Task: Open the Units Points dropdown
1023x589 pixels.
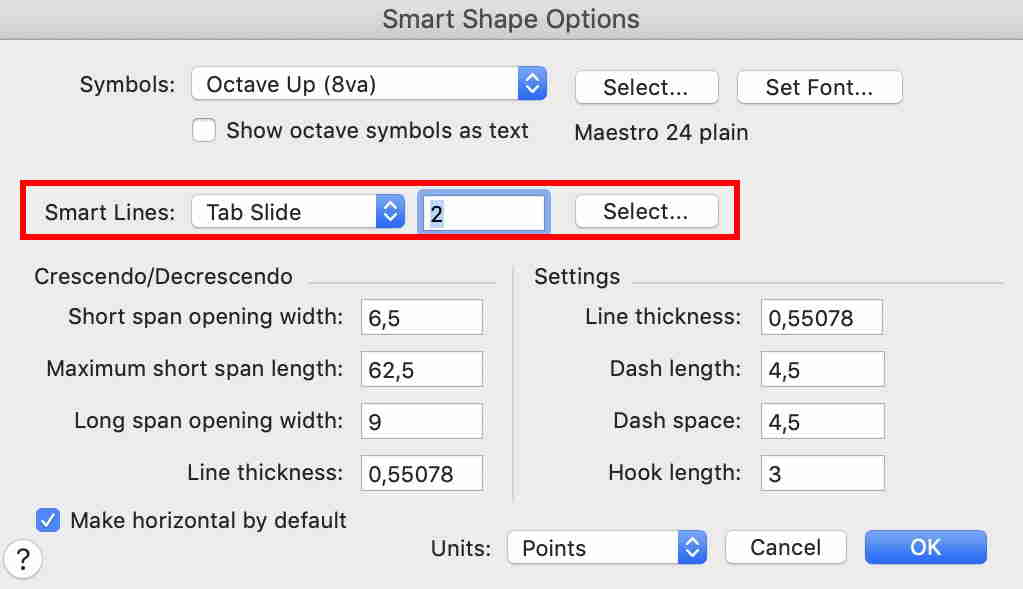Action: coord(606,548)
